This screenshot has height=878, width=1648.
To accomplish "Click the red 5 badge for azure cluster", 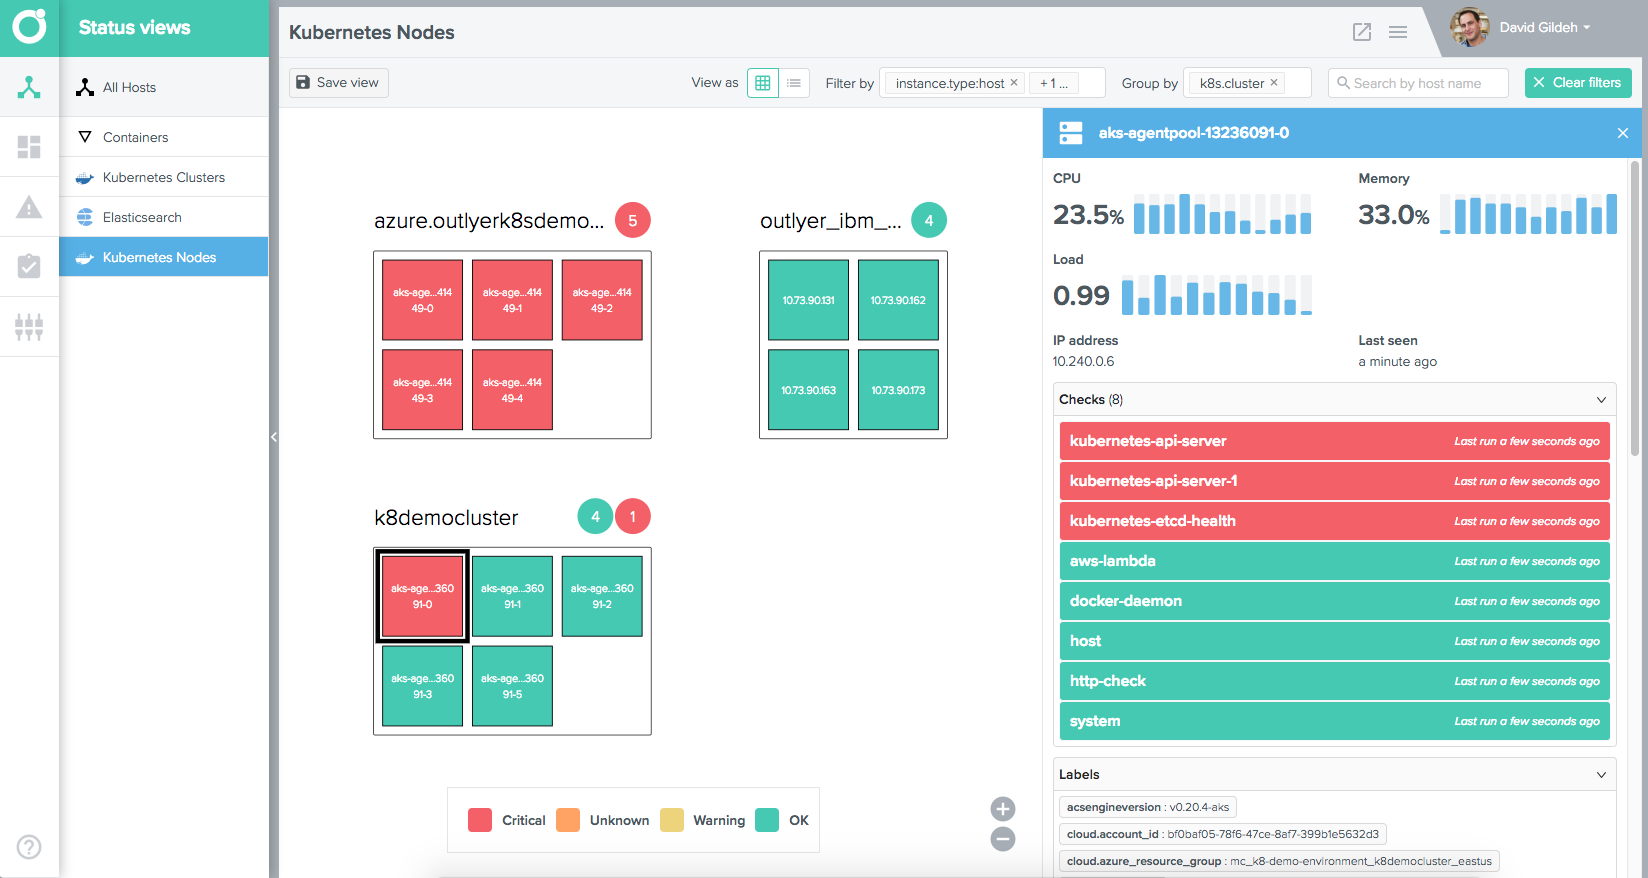I will [x=632, y=220].
